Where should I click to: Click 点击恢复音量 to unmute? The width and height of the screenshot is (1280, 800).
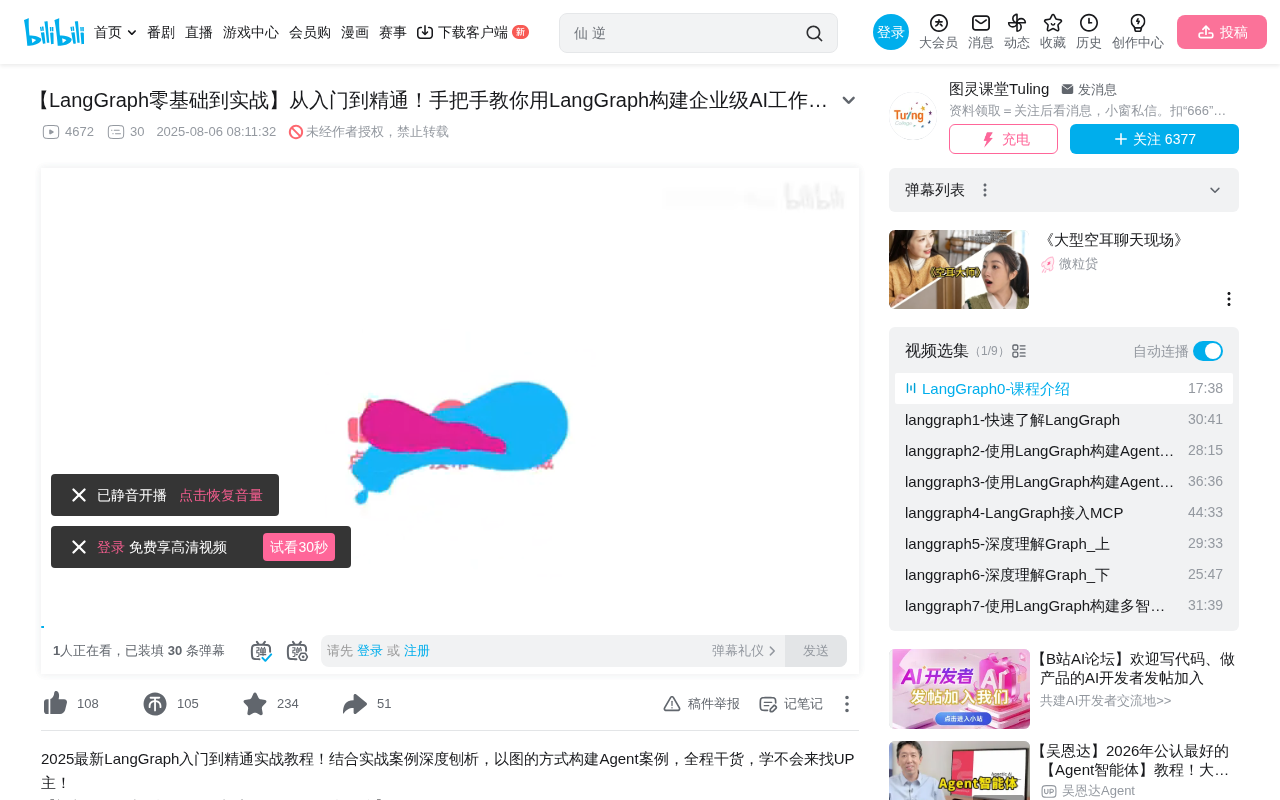point(221,495)
